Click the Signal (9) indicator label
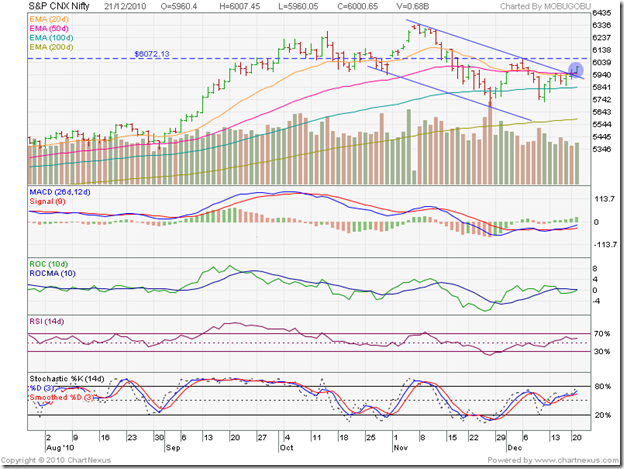624x469 pixels. click(x=43, y=200)
